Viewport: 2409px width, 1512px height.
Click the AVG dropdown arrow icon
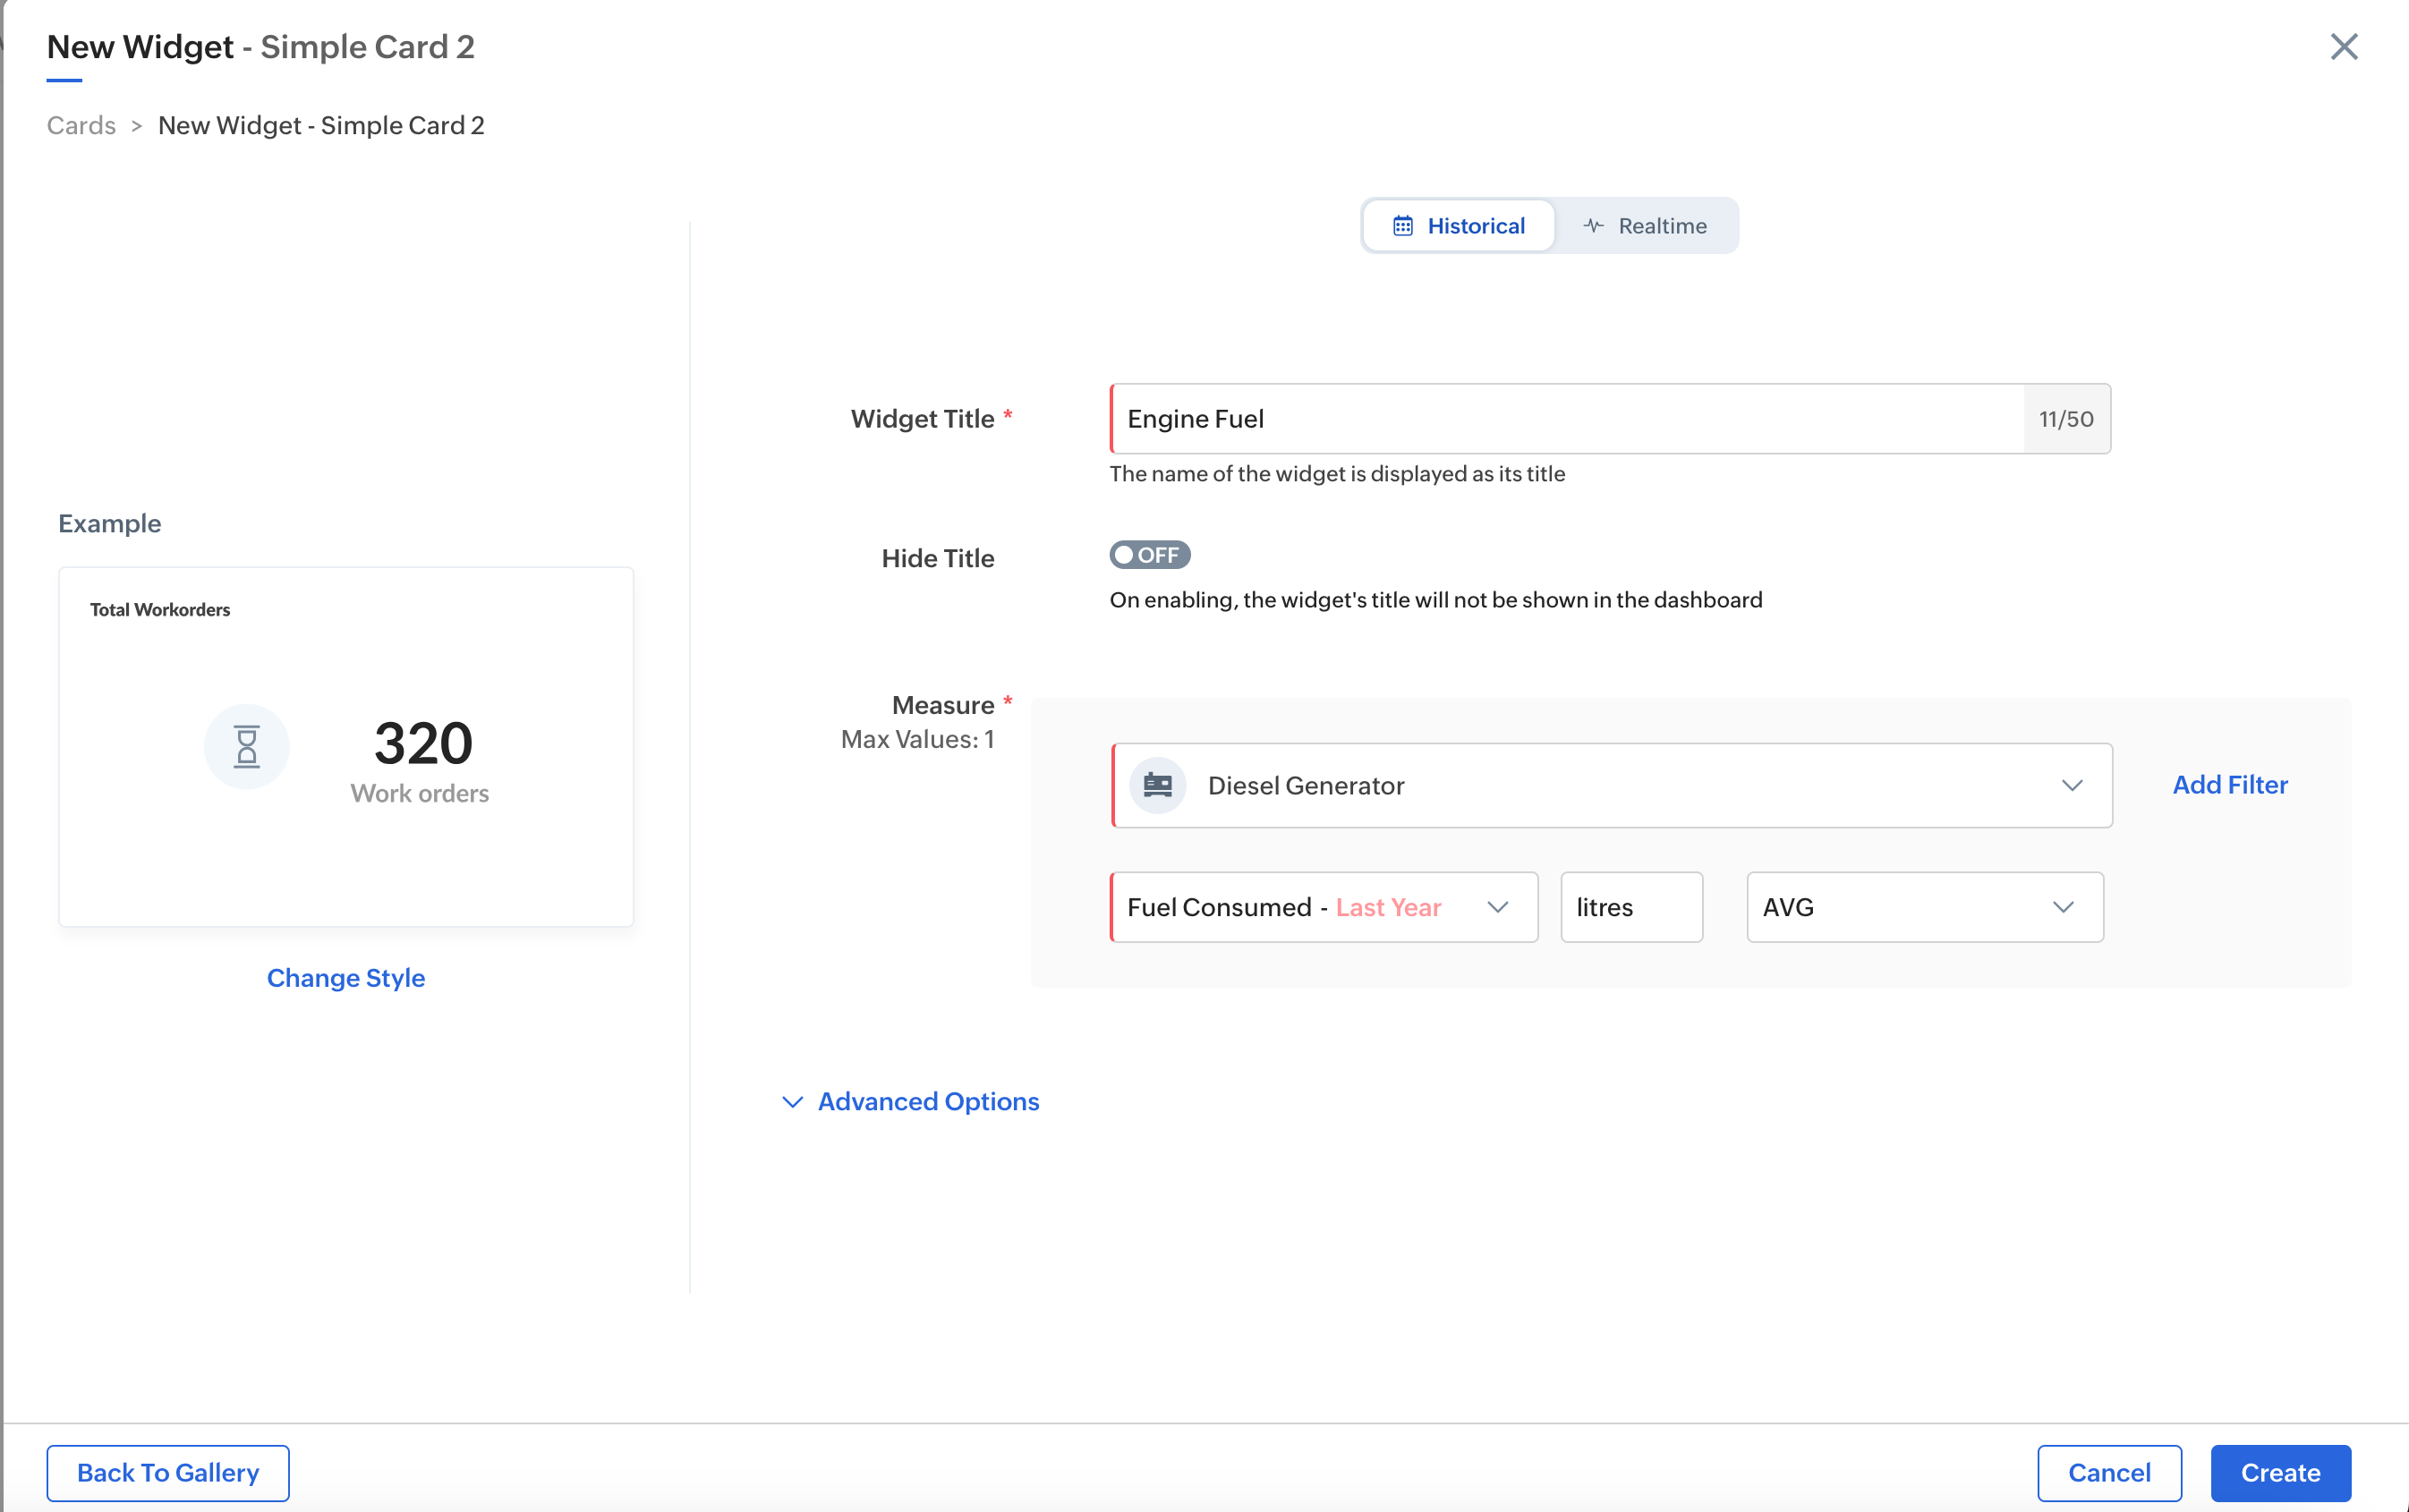pos(2062,907)
